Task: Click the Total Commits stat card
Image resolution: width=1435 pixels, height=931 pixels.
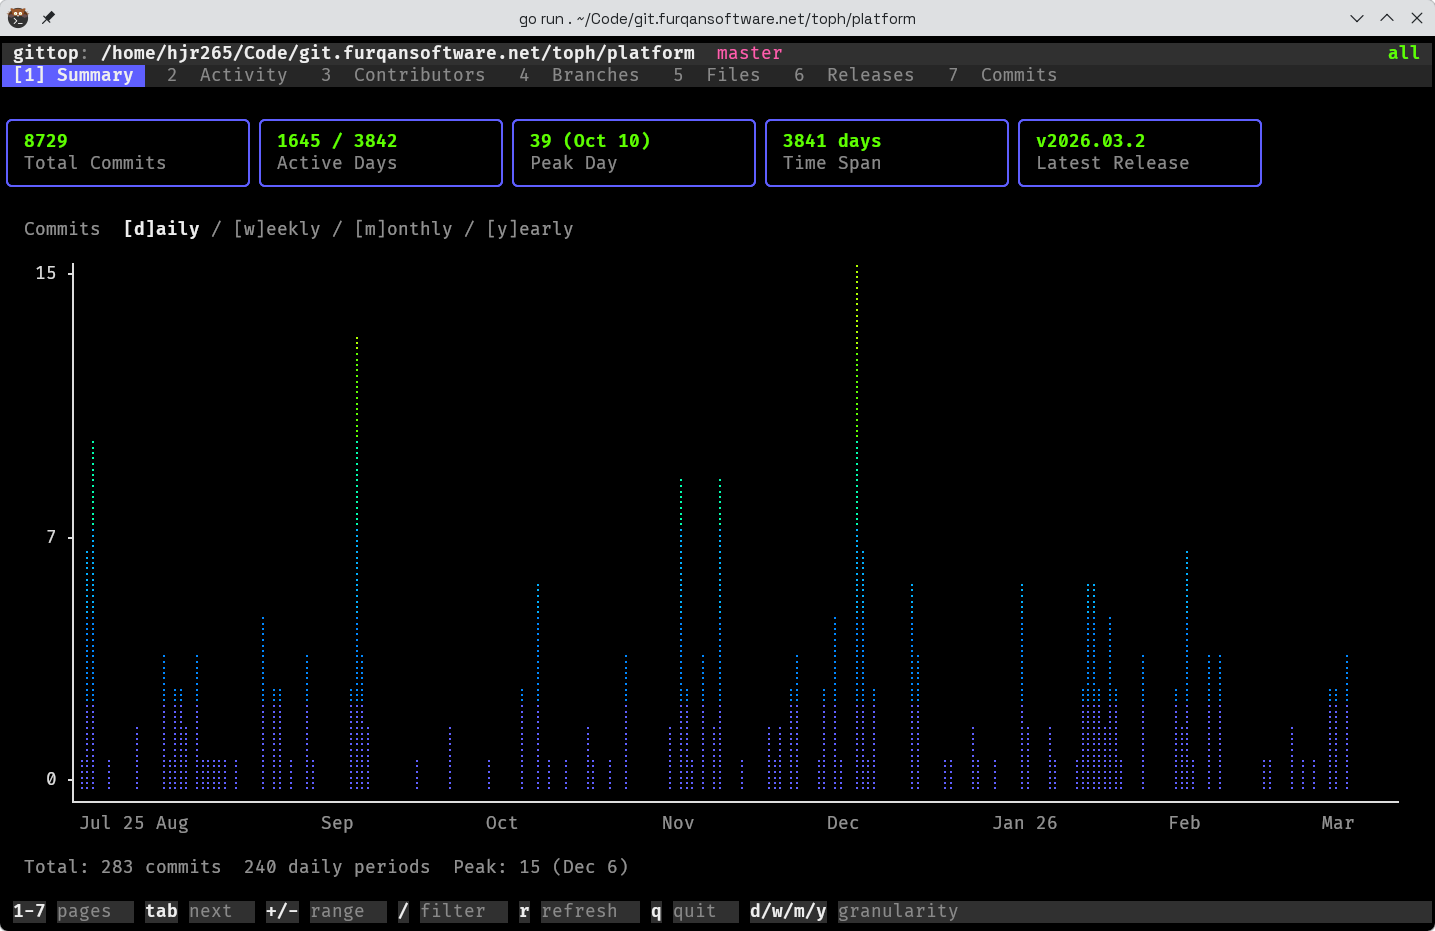Action: [x=127, y=152]
